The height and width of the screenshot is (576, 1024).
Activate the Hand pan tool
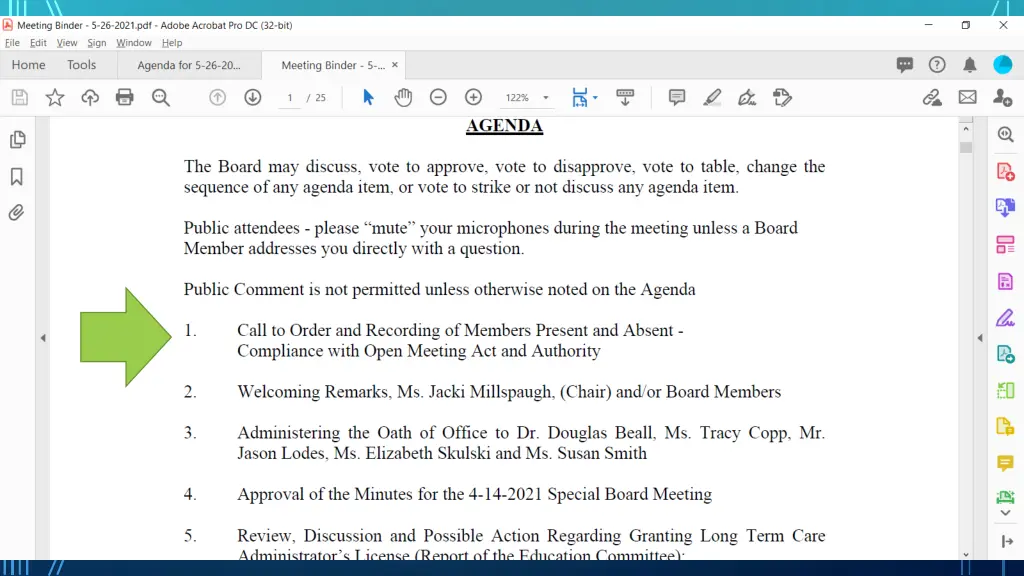coord(404,97)
